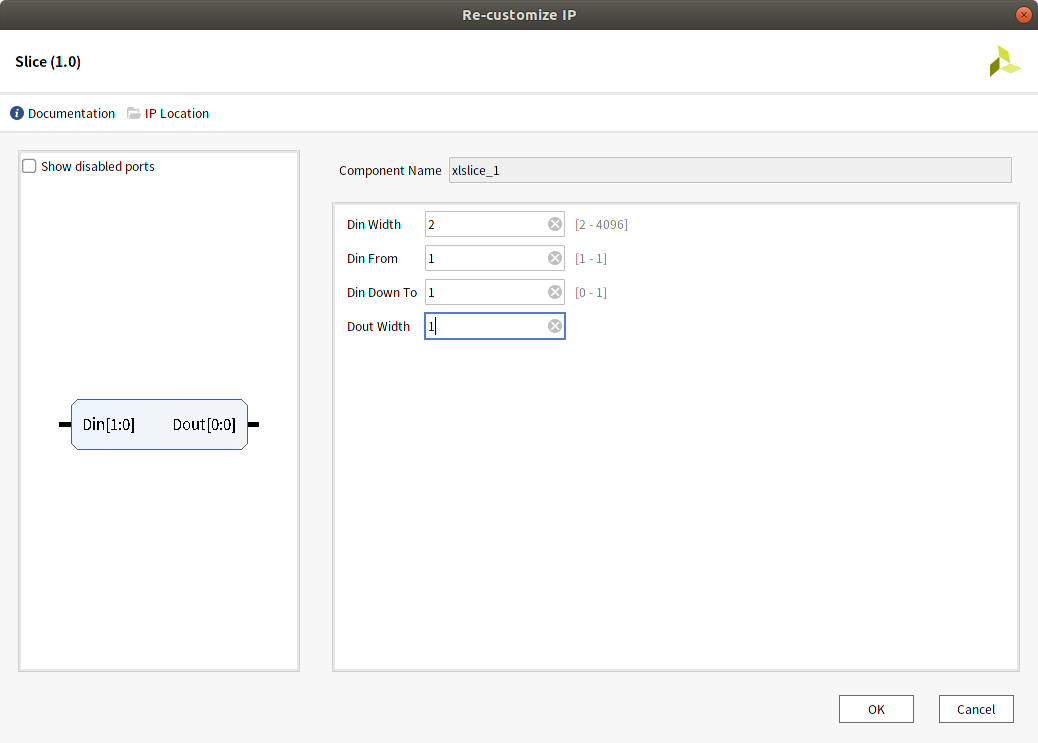Focus the Component Name field
The width and height of the screenshot is (1038, 743).
pos(730,170)
